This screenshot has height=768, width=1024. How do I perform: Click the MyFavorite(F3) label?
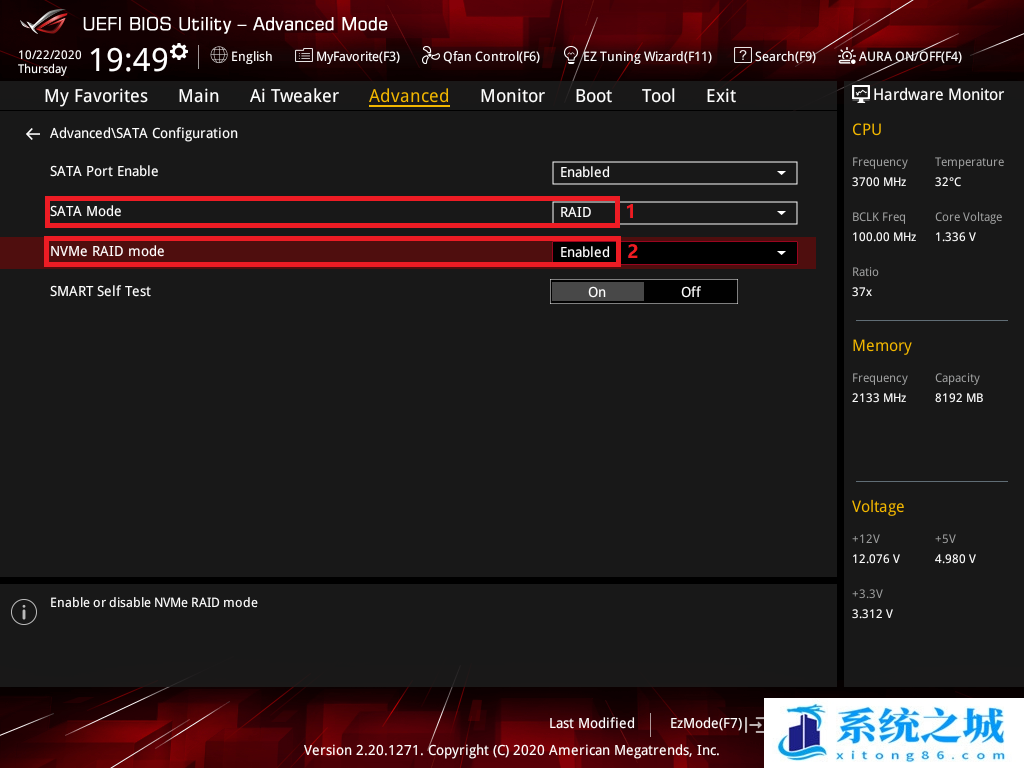(x=358, y=56)
